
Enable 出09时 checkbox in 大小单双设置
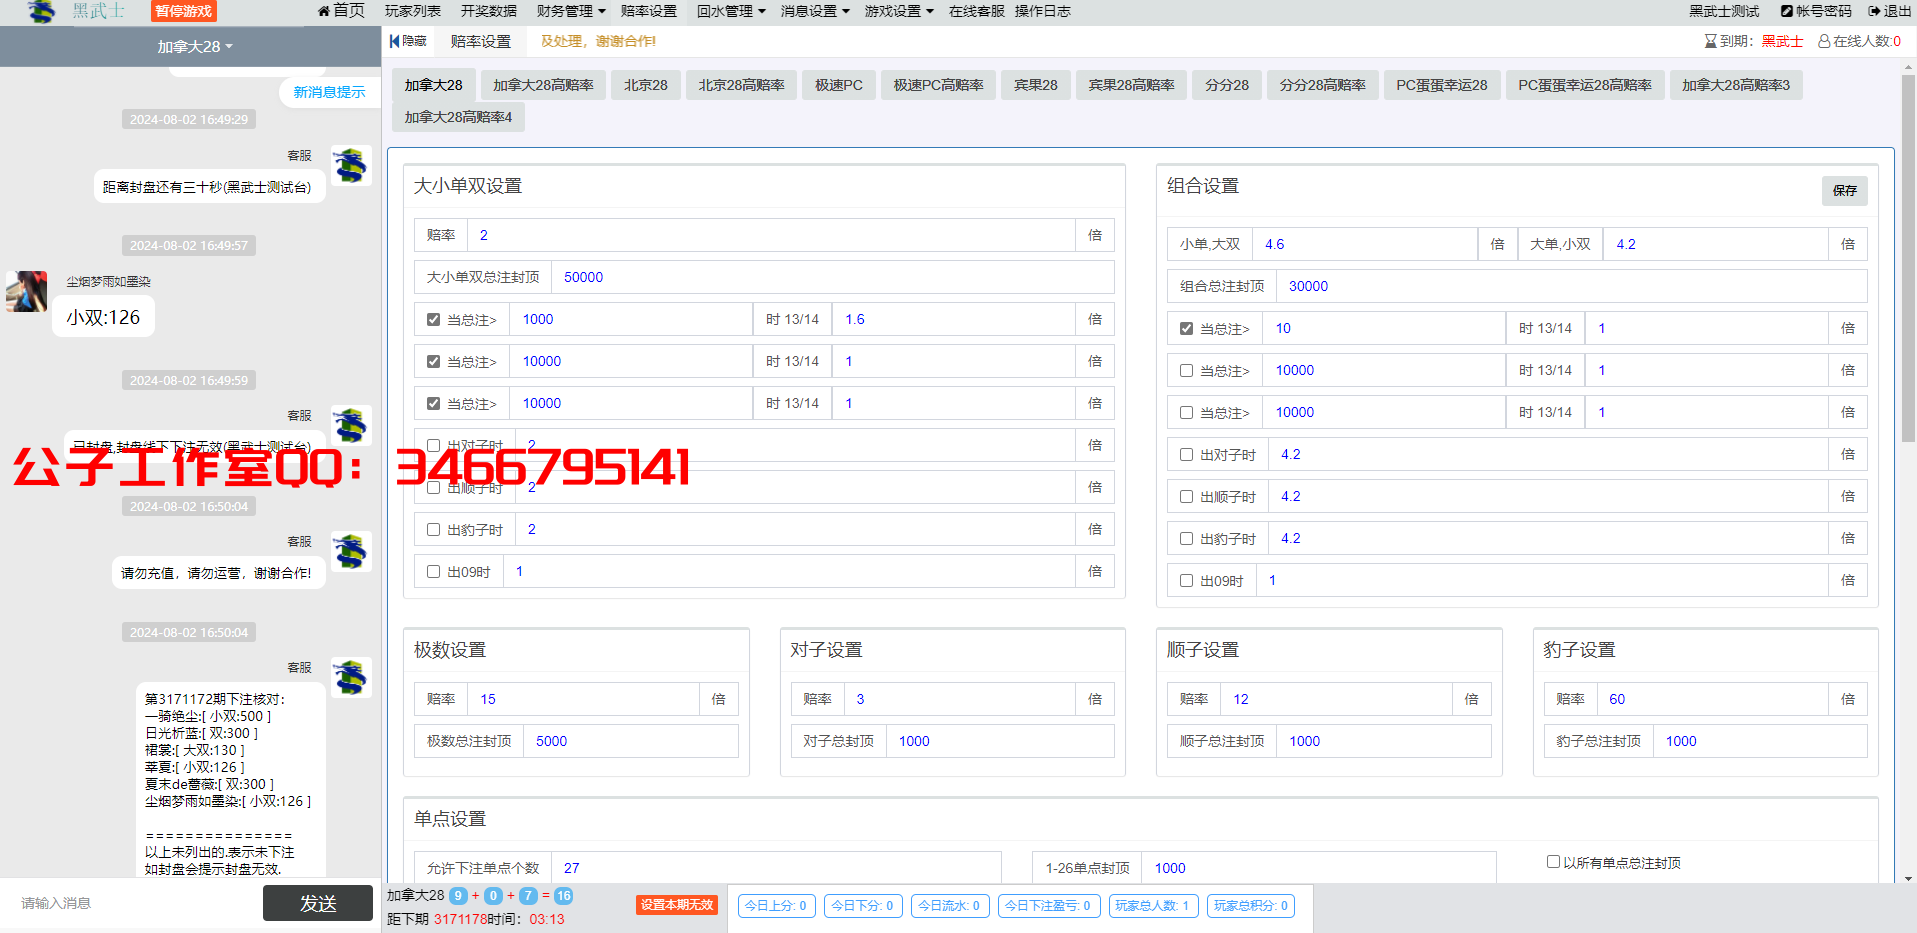click(x=433, y=572)
